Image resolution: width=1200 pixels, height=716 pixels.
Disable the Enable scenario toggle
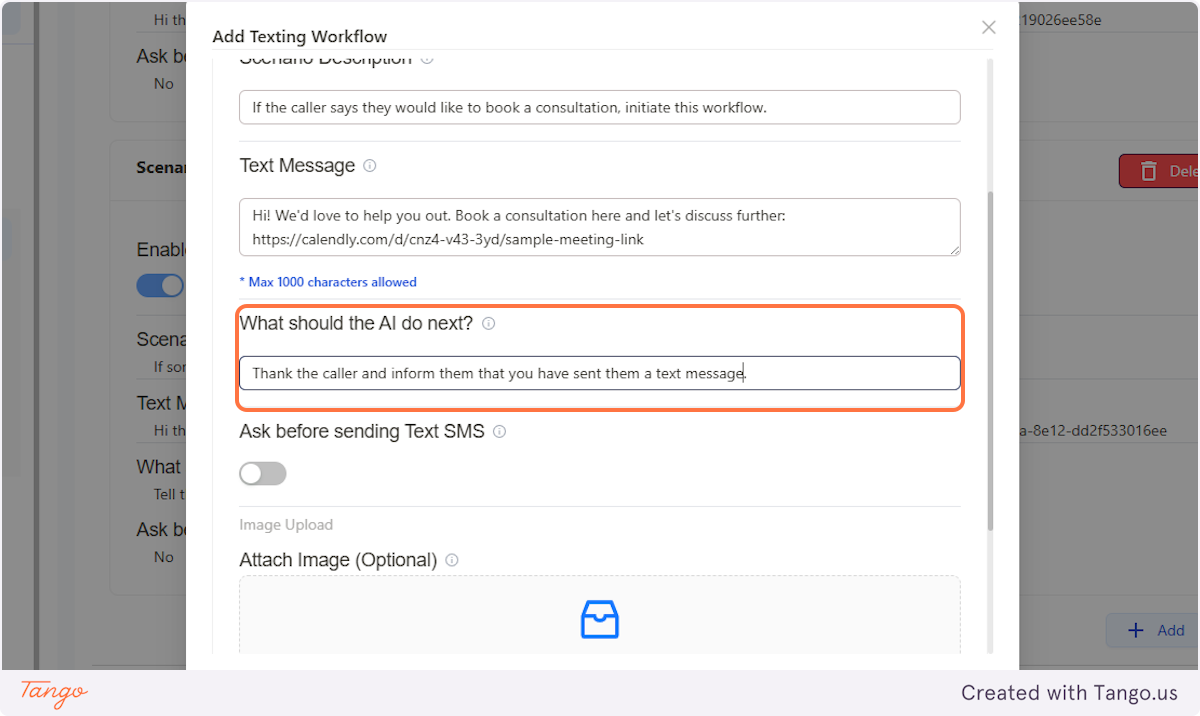pos(160,286)
